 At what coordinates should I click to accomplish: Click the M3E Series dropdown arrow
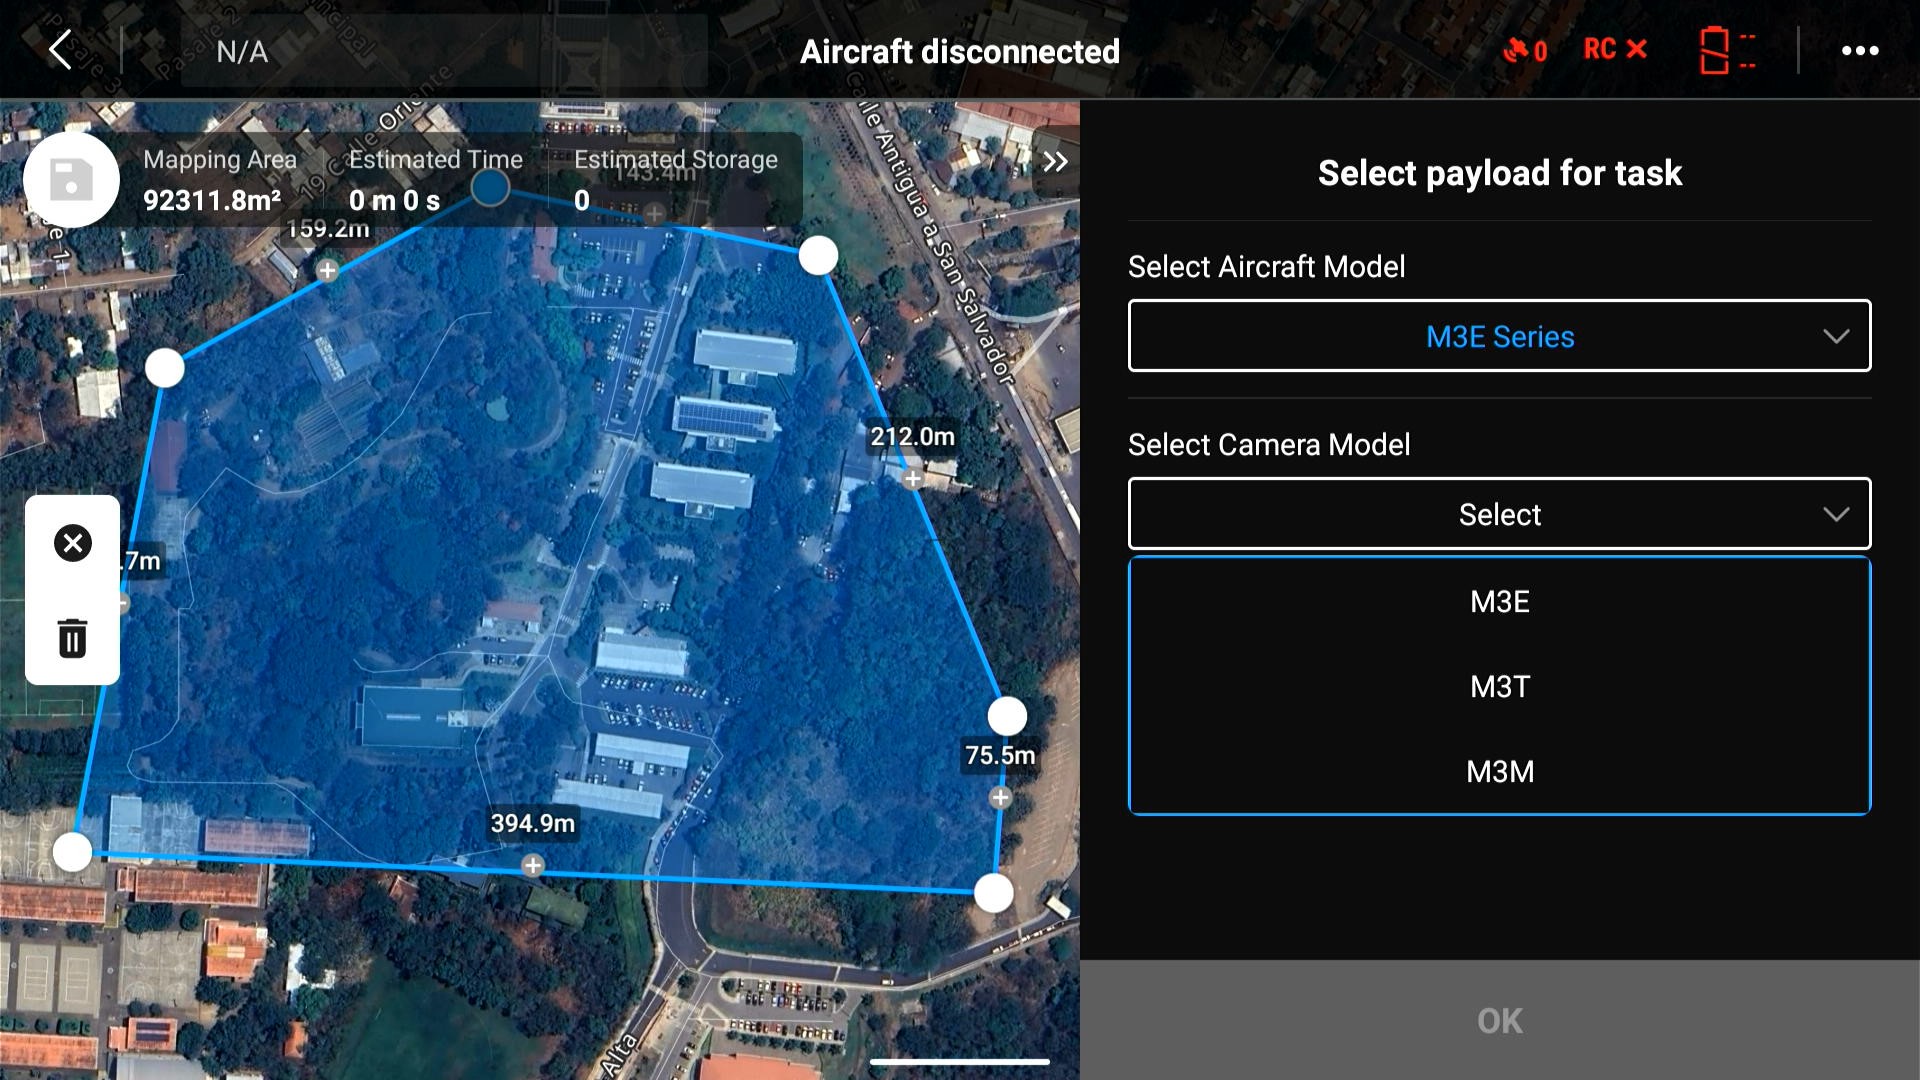click(1835, 336)
